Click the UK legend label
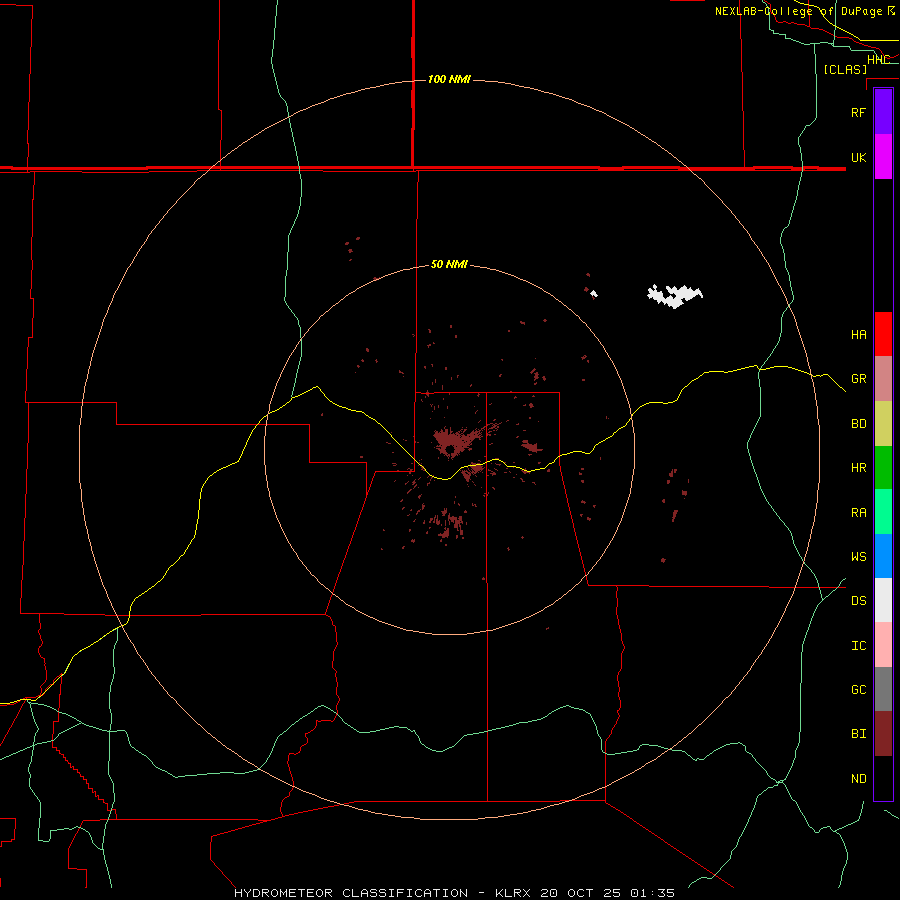The width and height of the screenshot is (900, 900). coord(858,157)
